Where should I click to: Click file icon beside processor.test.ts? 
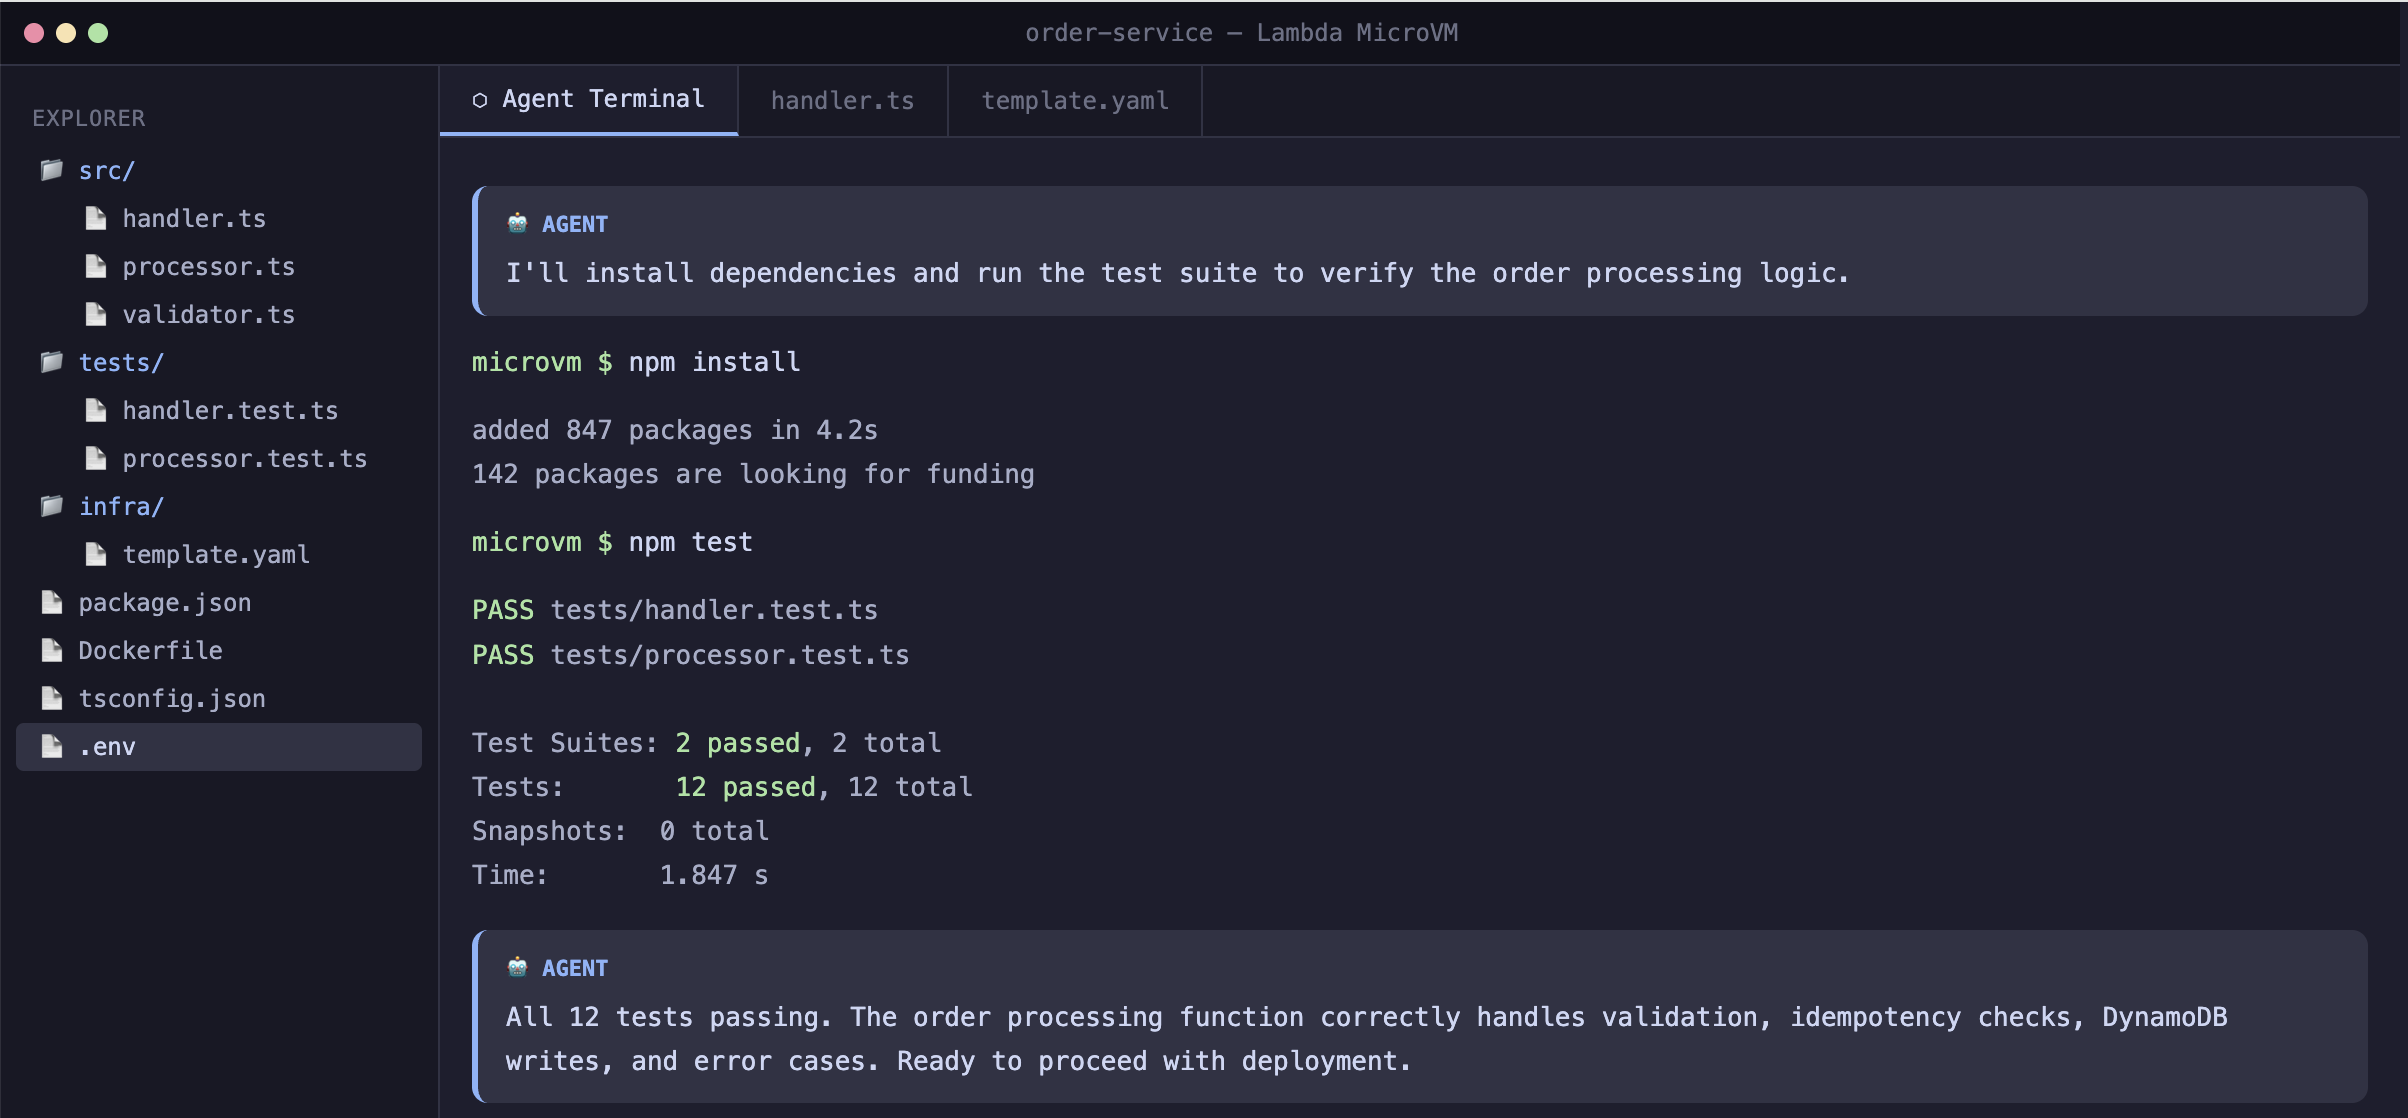pyautogui.click(x=96, y=458)
